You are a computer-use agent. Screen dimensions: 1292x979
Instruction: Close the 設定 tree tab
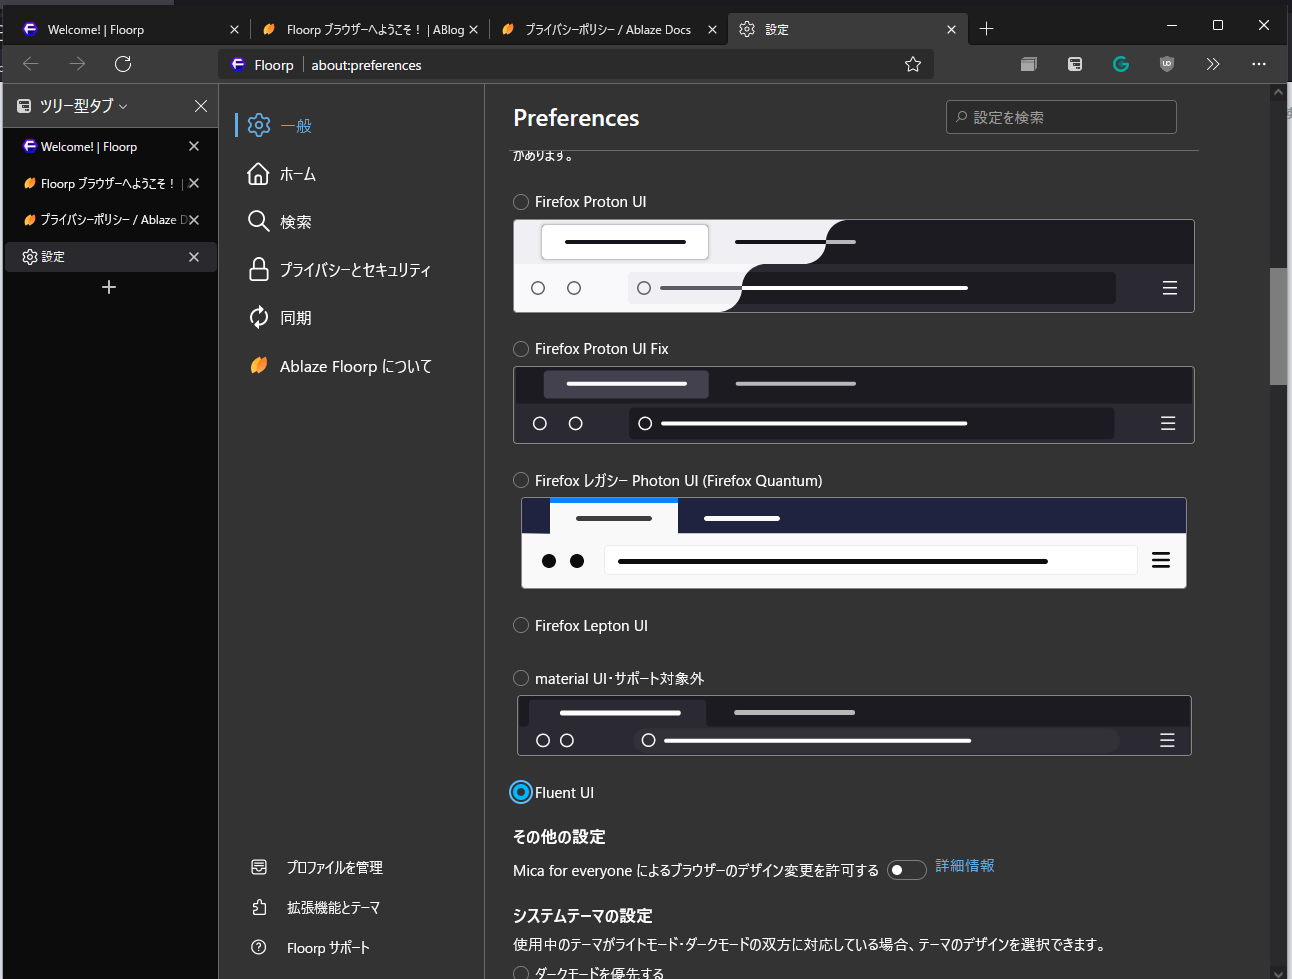point(194,257)
